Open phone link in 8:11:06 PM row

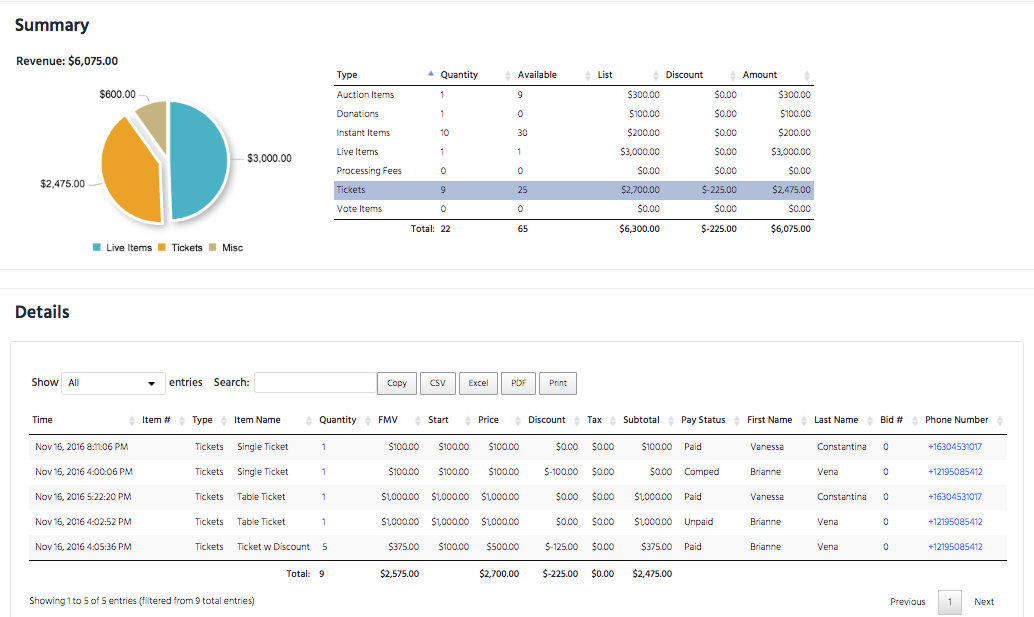tap(955, 447)
